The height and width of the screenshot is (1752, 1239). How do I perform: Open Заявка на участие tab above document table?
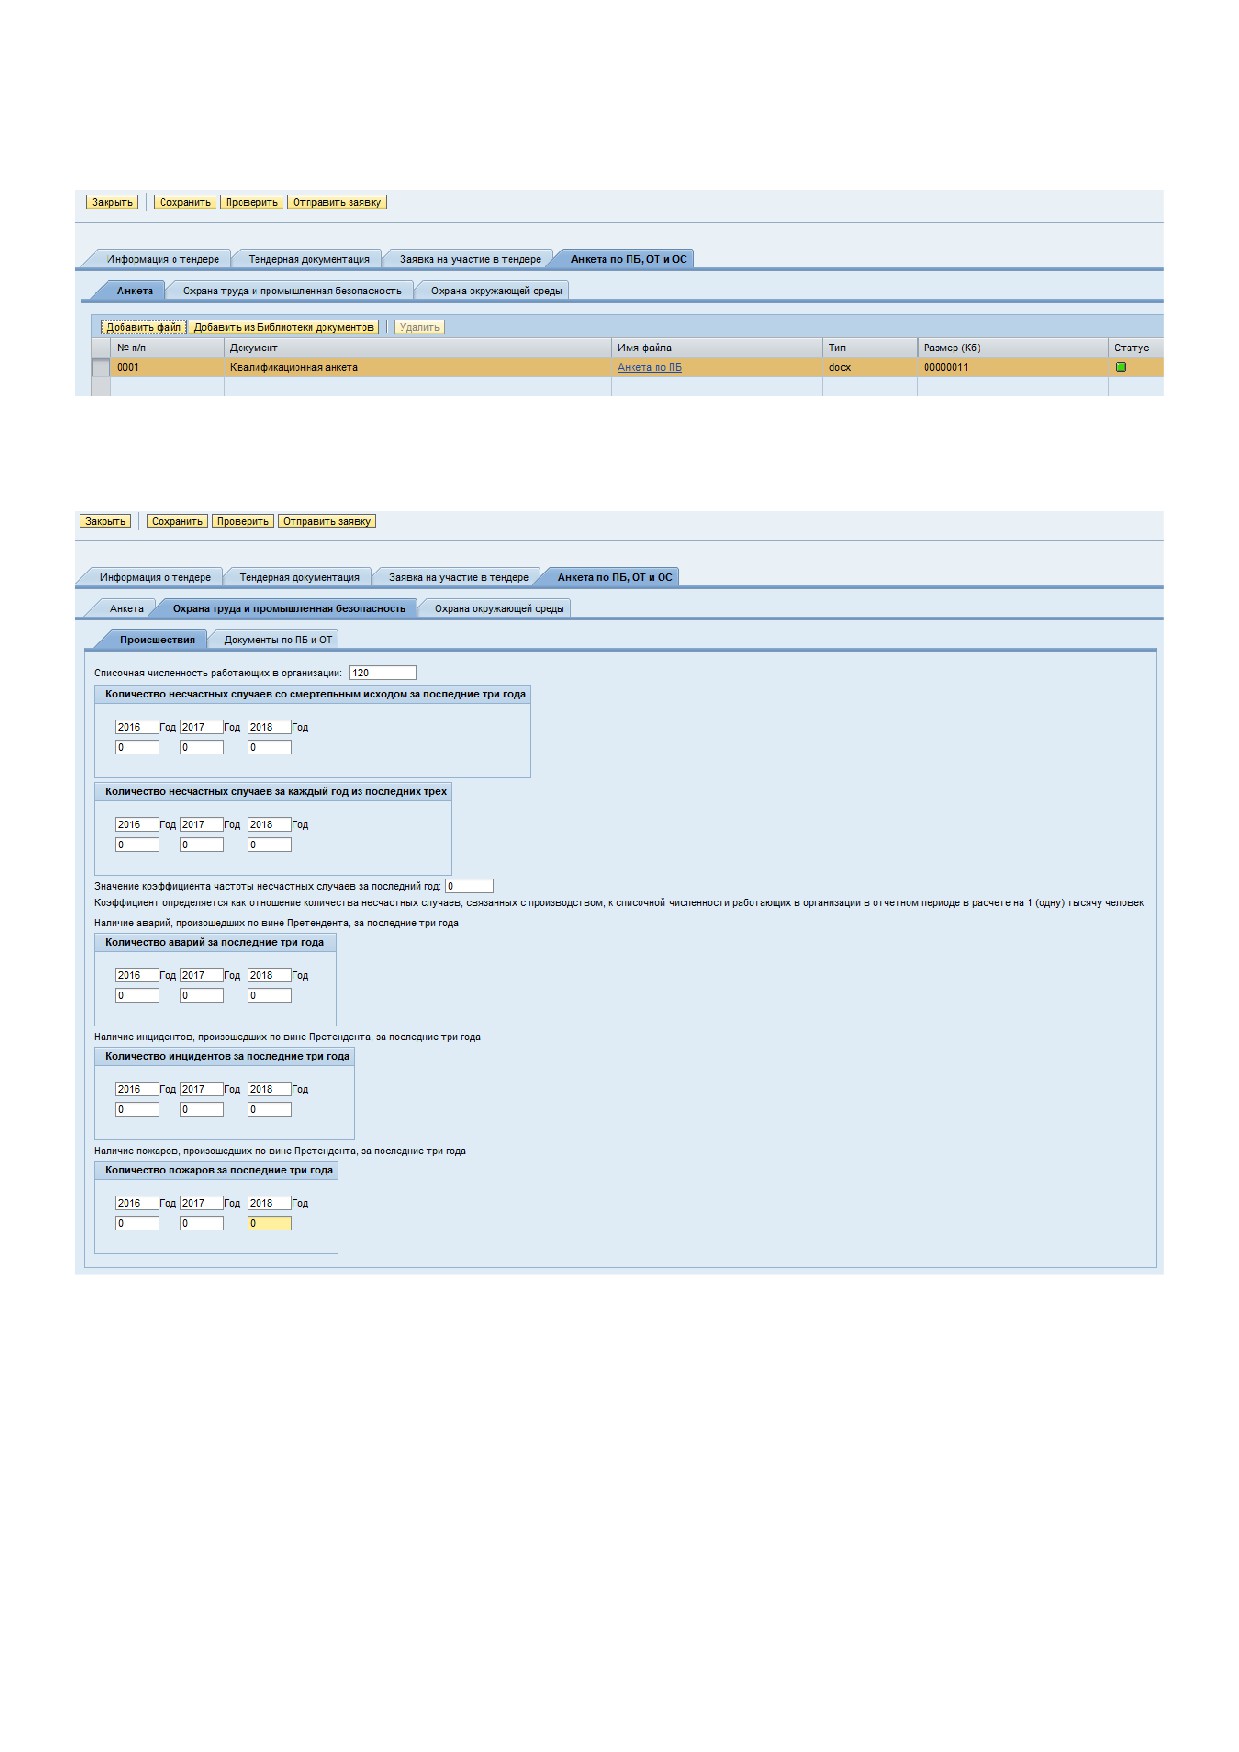470,259
